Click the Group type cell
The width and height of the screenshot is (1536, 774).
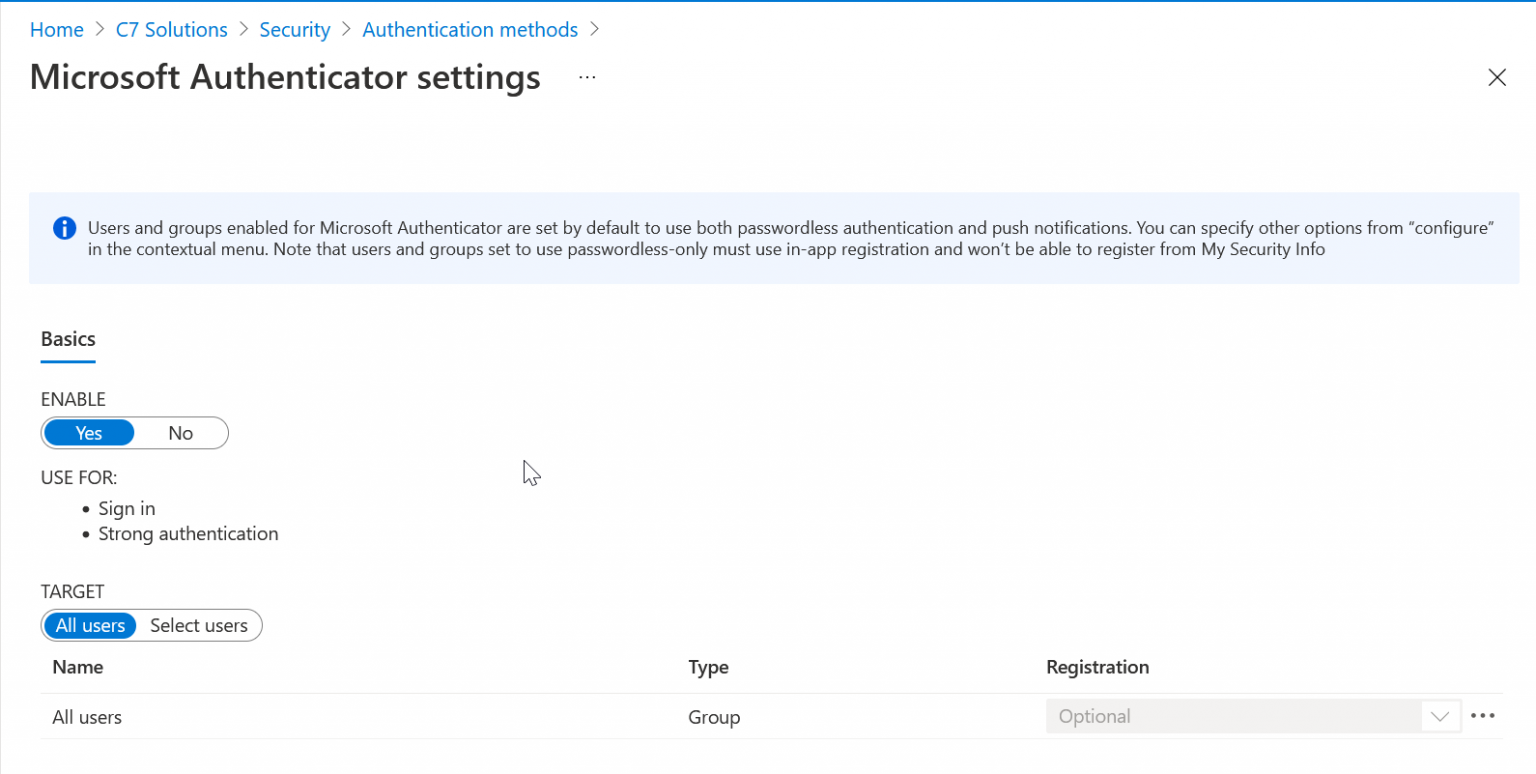pos(714,717)
